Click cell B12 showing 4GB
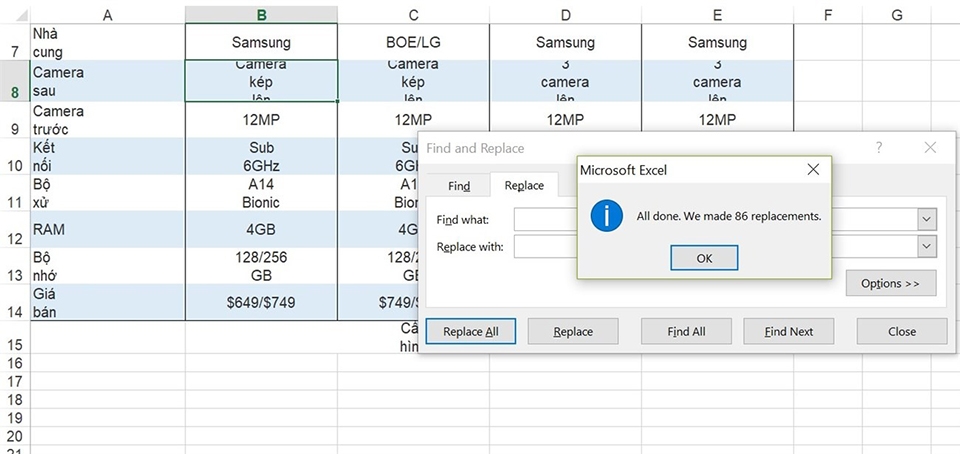 click(261, 229)
